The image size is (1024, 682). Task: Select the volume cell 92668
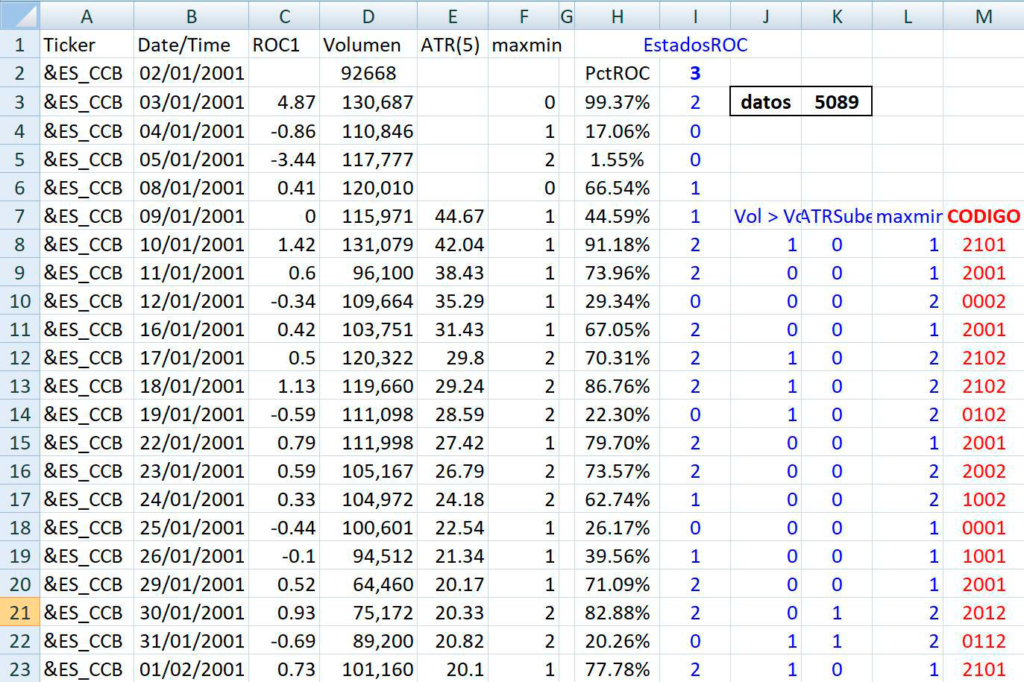click(368, 73)
